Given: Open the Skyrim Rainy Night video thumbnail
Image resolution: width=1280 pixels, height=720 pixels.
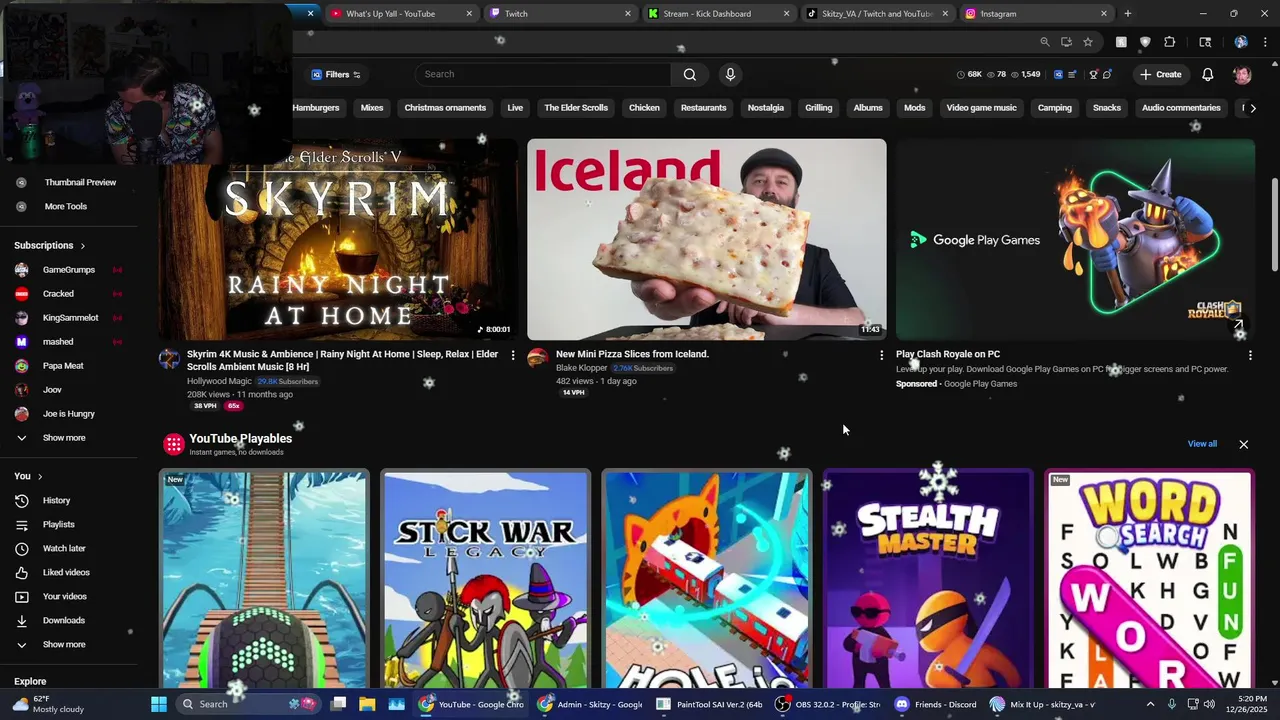Looking at the screenshot, I should click(x=338, y=240).
